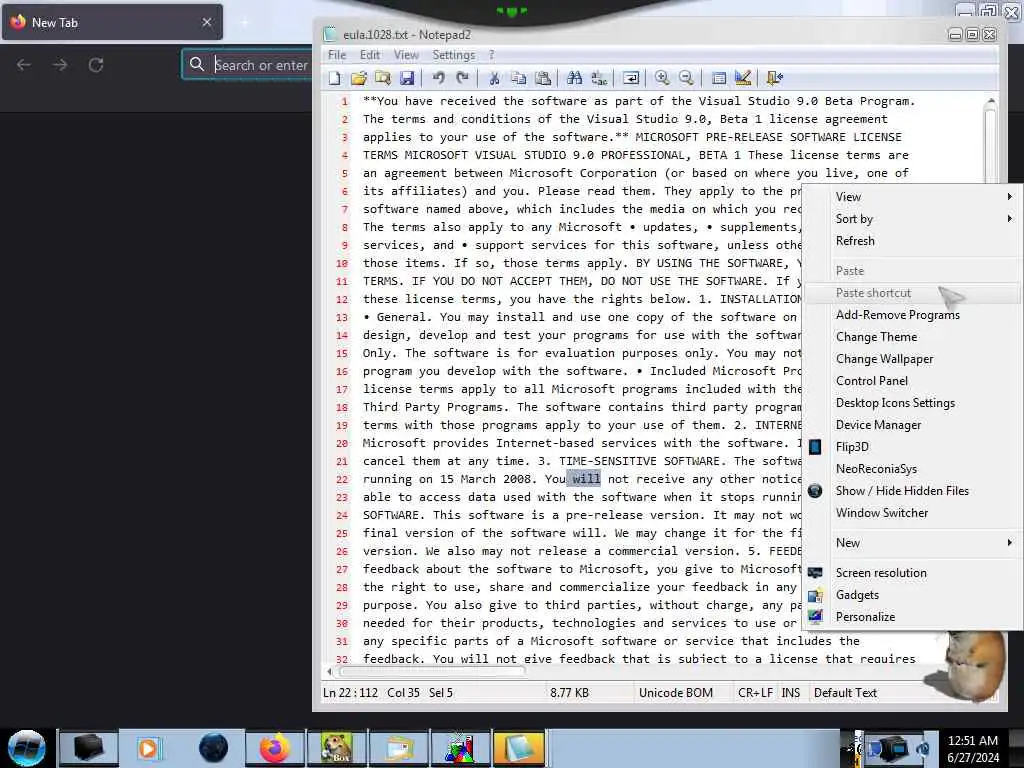The image size is (1024, 768).
Task: Launch Device Manager from context menu
Action: tap(912, 425)
